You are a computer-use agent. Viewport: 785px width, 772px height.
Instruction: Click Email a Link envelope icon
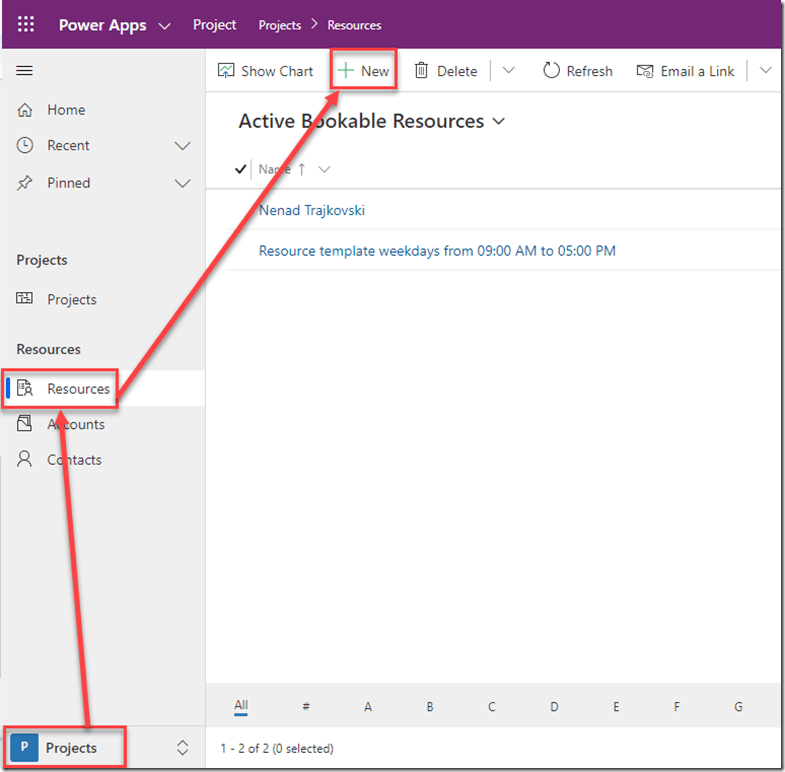pos(645,71)
